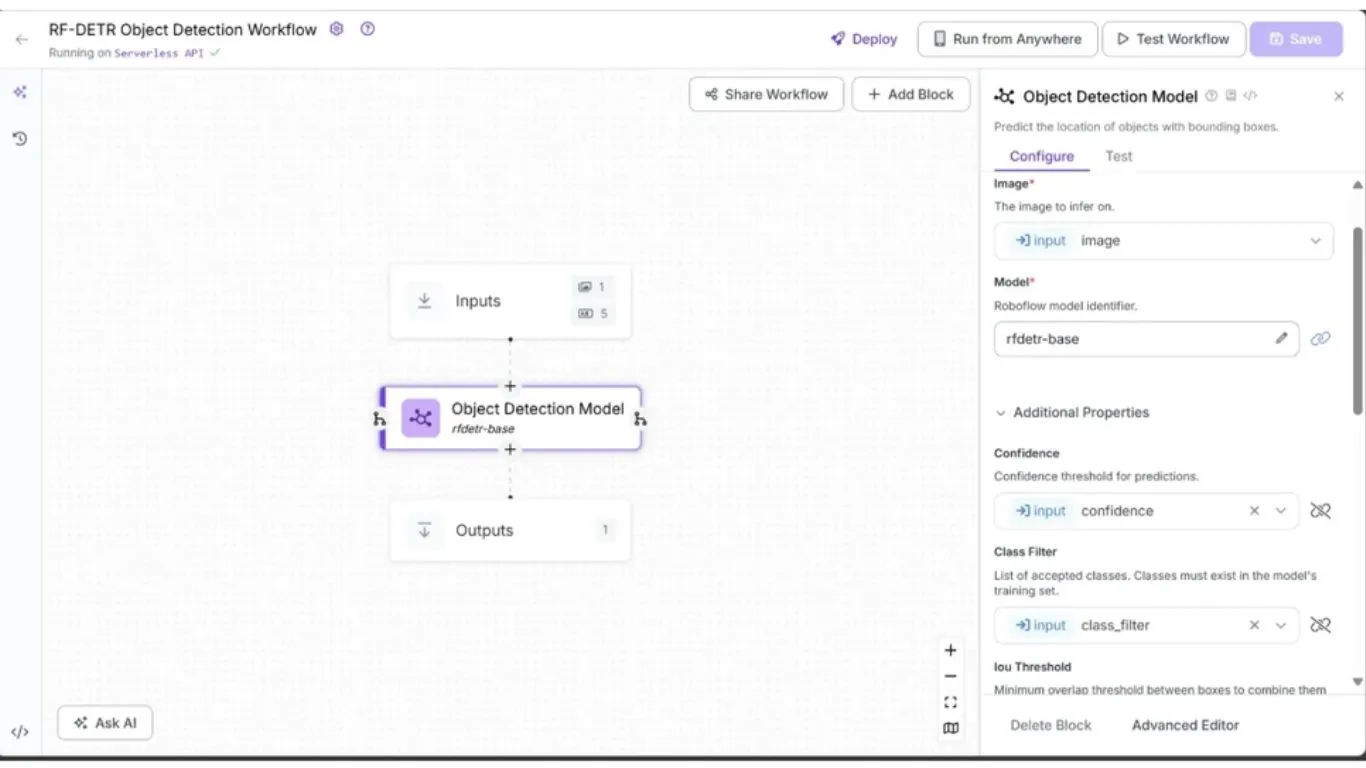Click the left branch handle of the model block

tap(379, 419)
